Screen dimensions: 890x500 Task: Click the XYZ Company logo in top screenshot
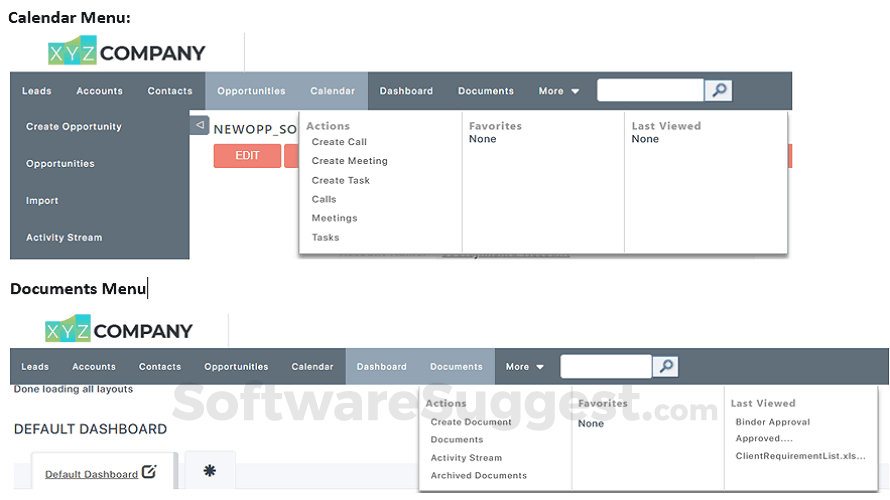click(127, 52)
